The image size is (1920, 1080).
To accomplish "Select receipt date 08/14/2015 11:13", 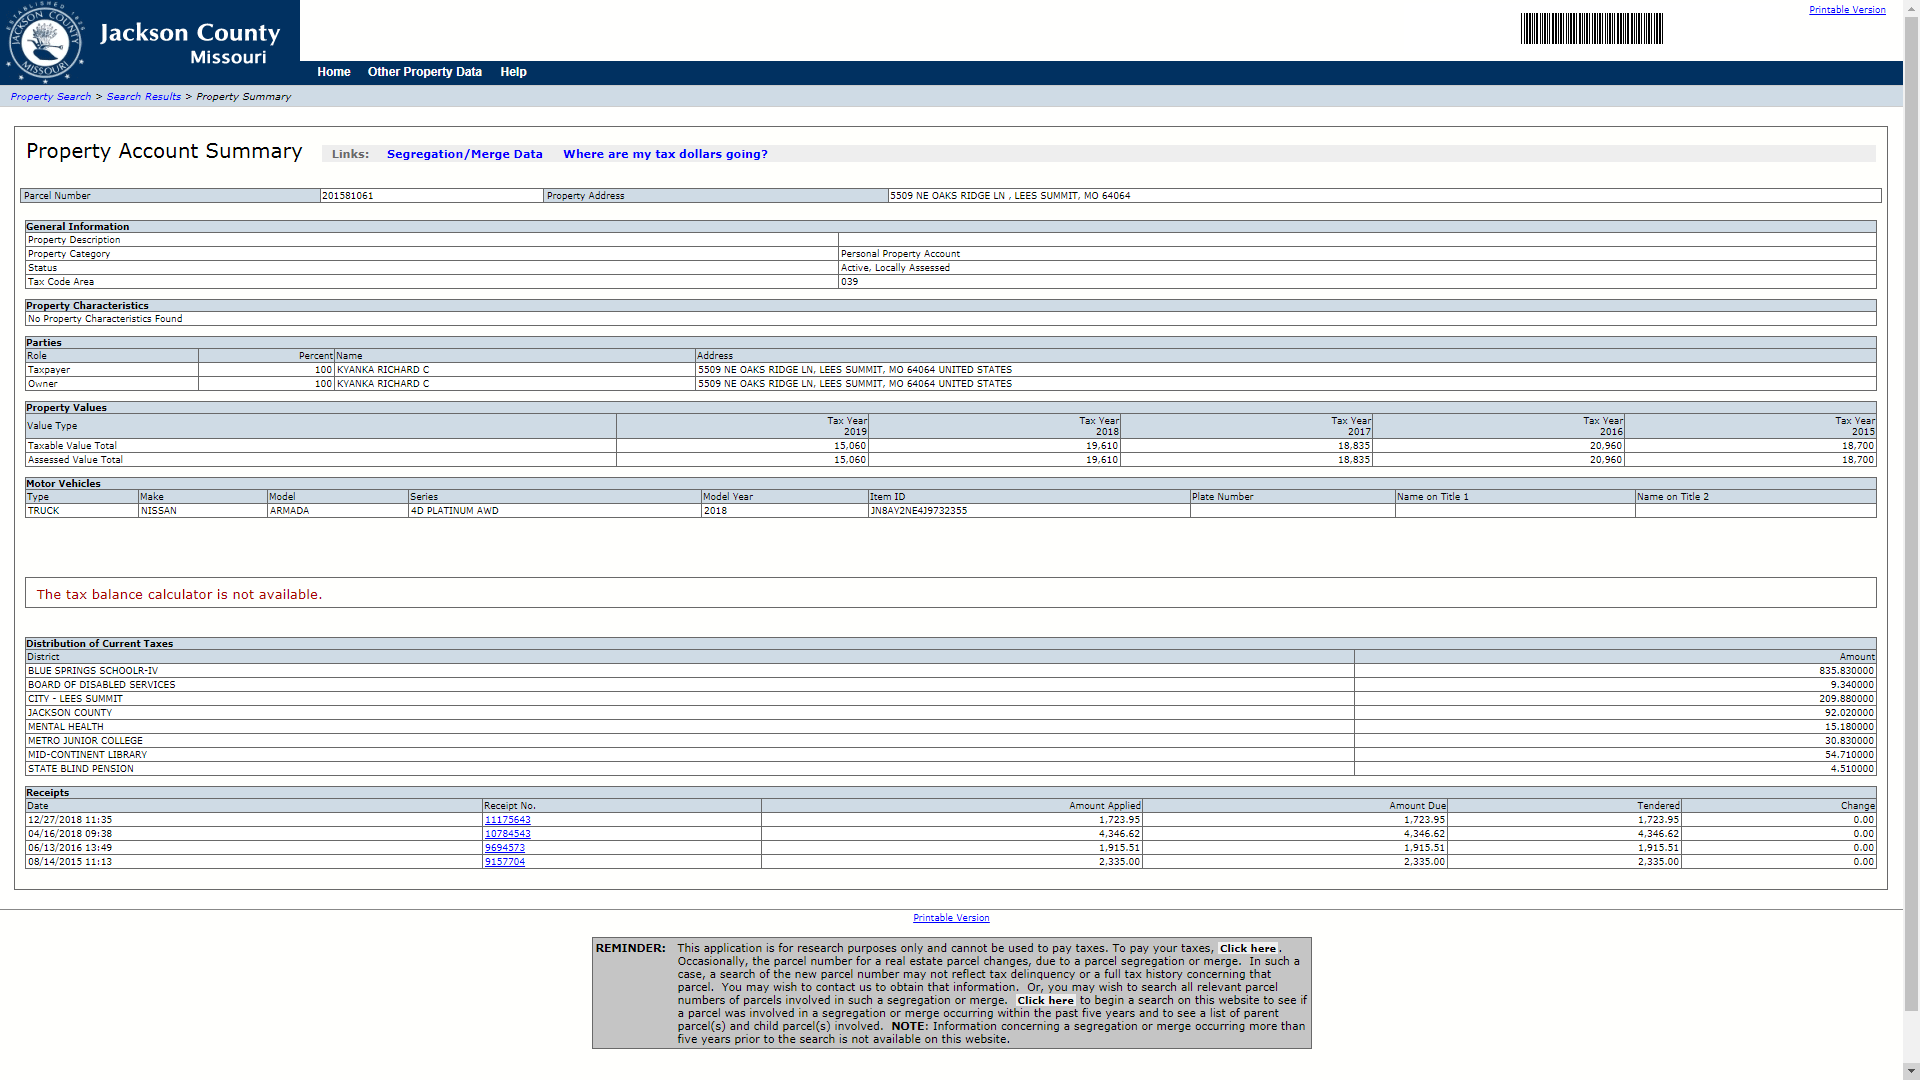I will coord(70,862).
